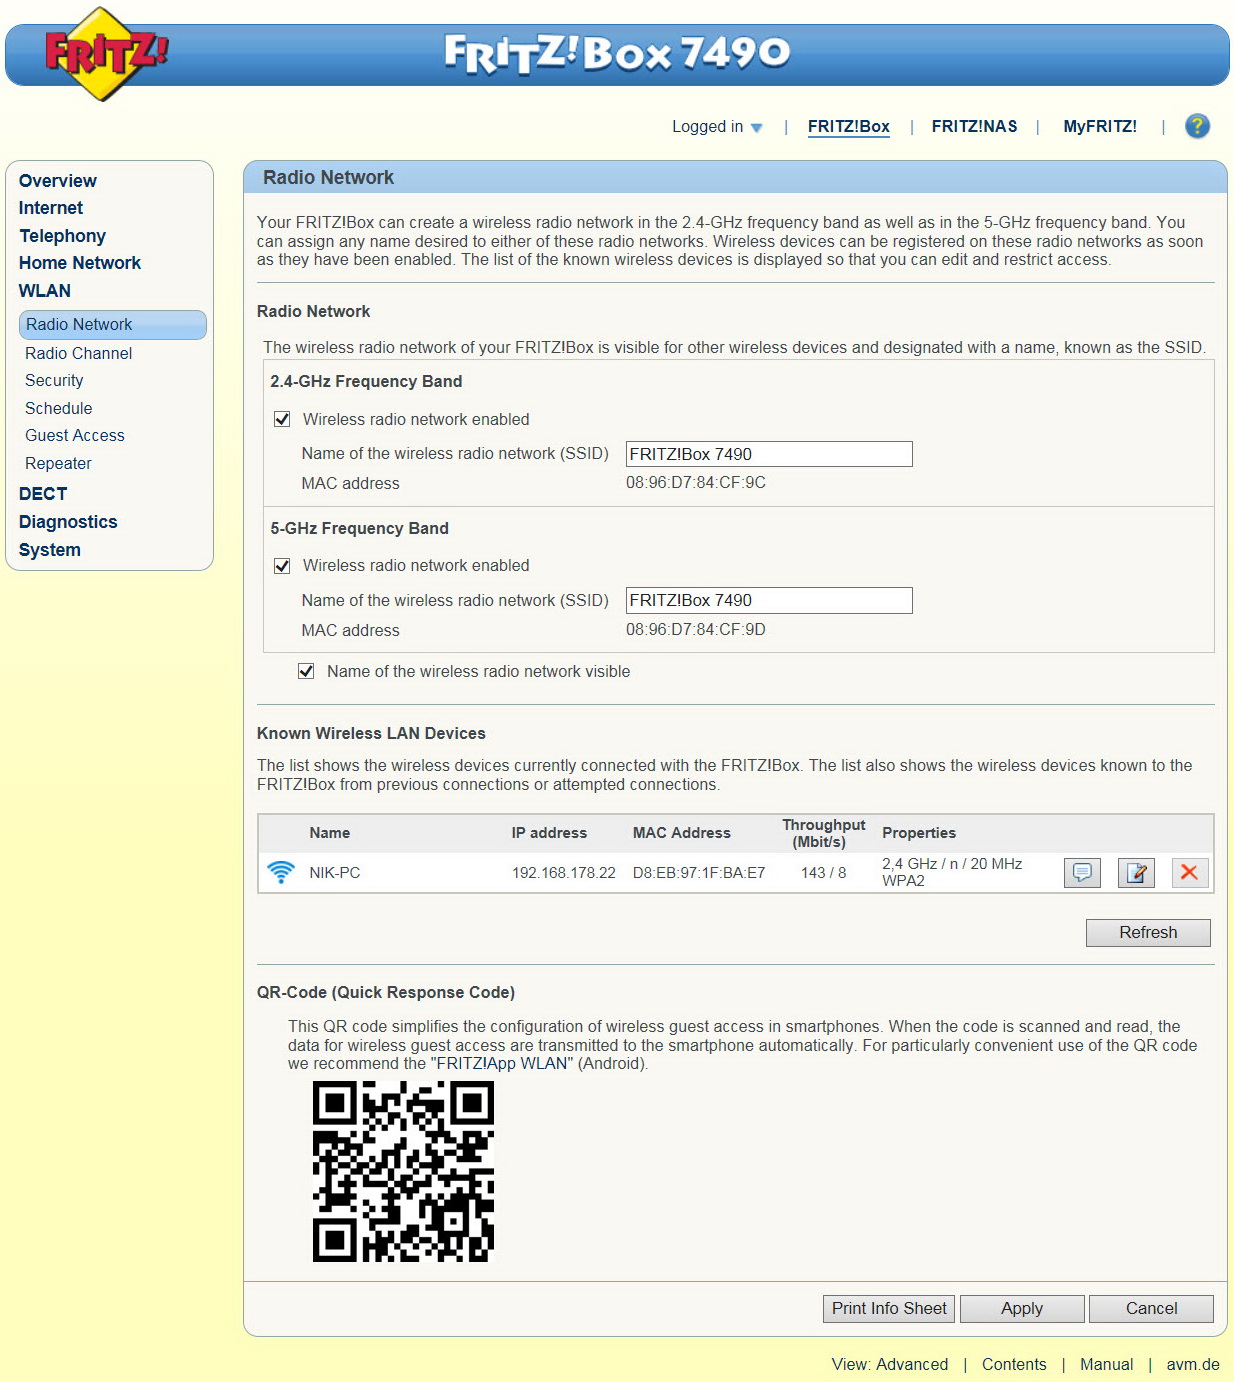This screenshot has height=1382, width=1234.
Task: Edit the NIK-PC device entry
Action: click(1136, 873)
